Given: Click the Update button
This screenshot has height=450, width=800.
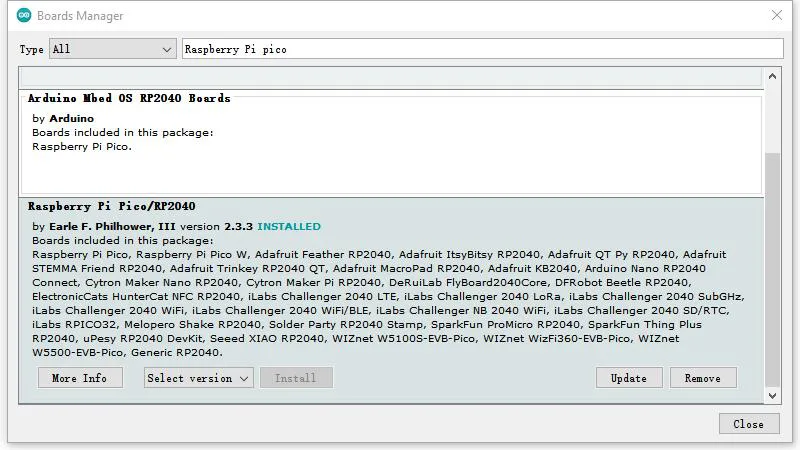Looking at the screenshot, I should coord(629,378).
